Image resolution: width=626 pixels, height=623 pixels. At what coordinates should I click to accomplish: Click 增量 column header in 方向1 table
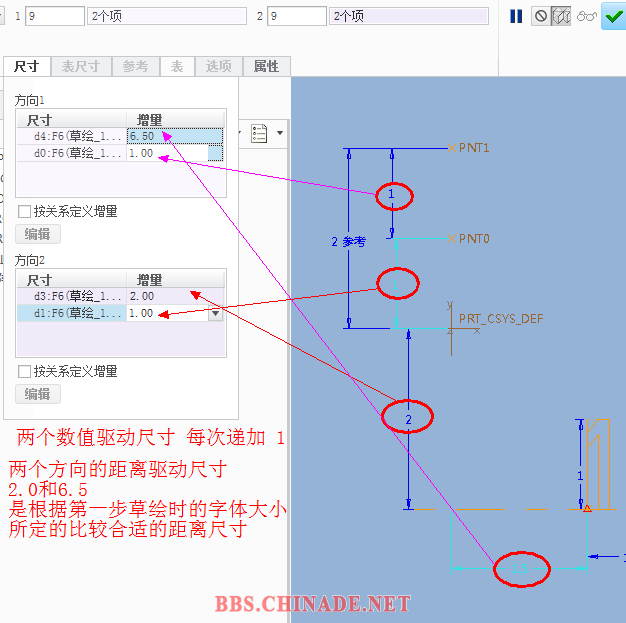(x=176, y=120)
